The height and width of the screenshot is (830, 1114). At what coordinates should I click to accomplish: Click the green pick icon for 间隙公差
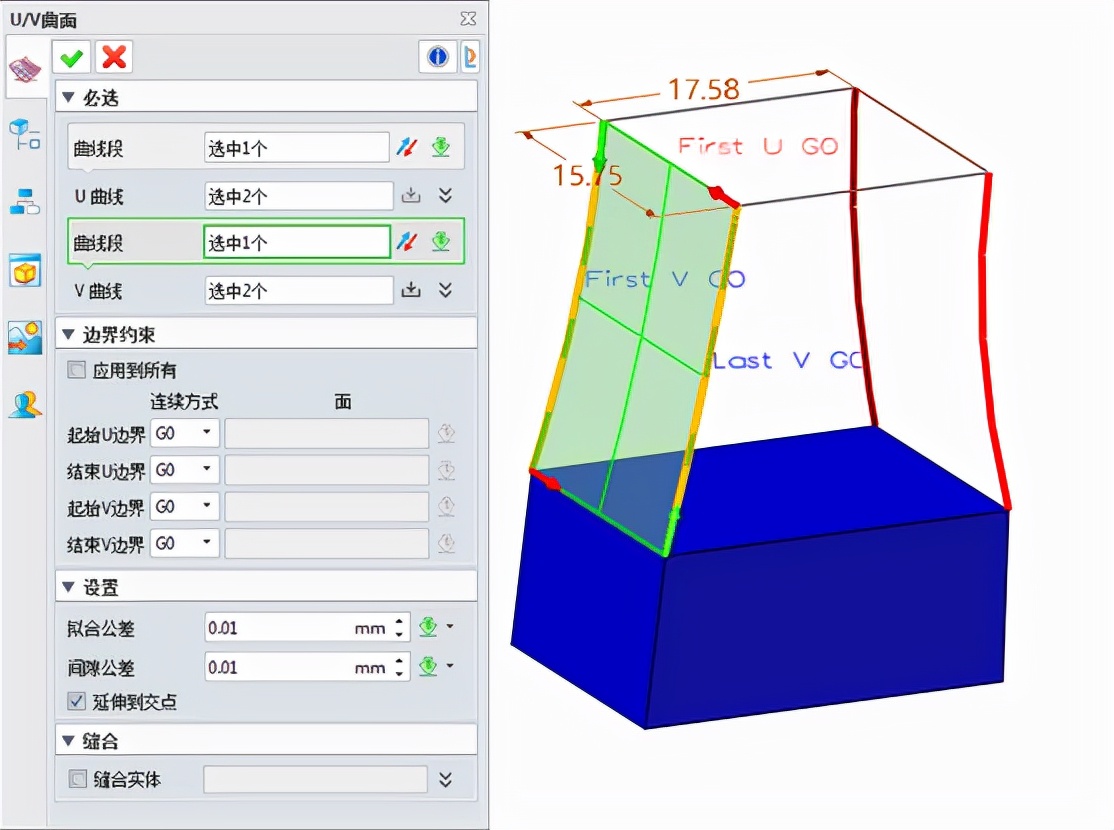tap(428, 667)
